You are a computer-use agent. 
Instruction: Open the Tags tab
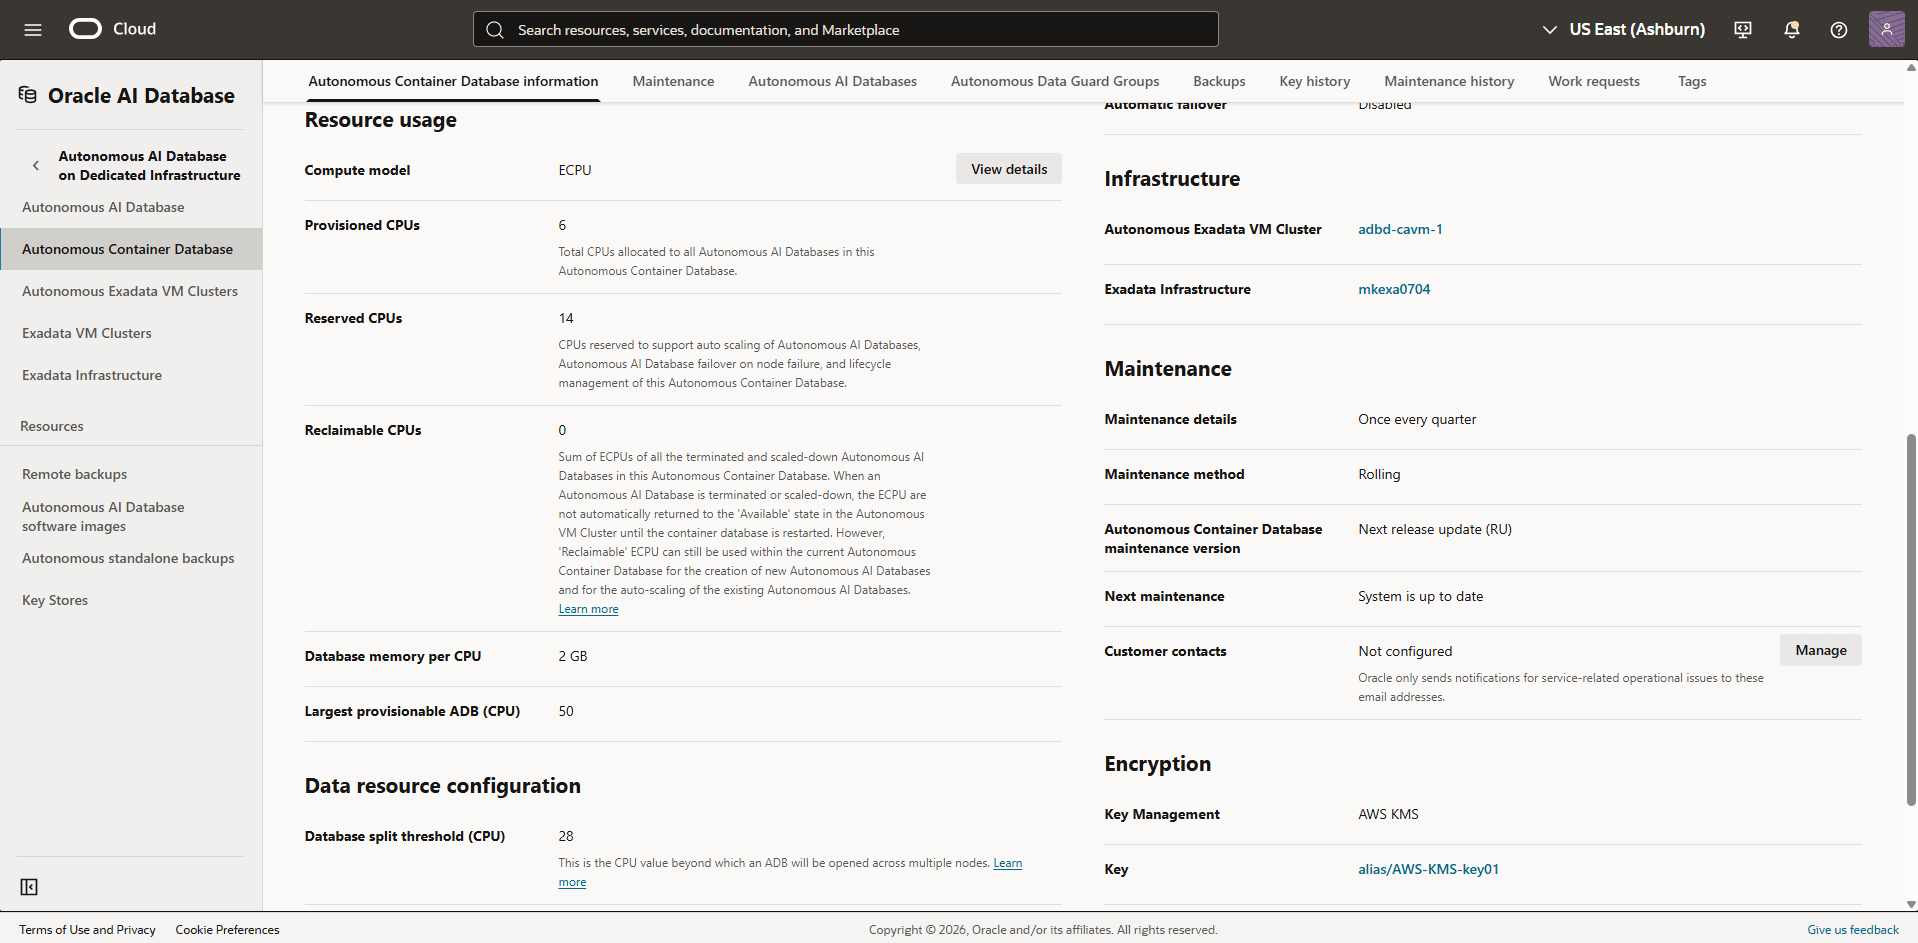tap(1692, 81)
